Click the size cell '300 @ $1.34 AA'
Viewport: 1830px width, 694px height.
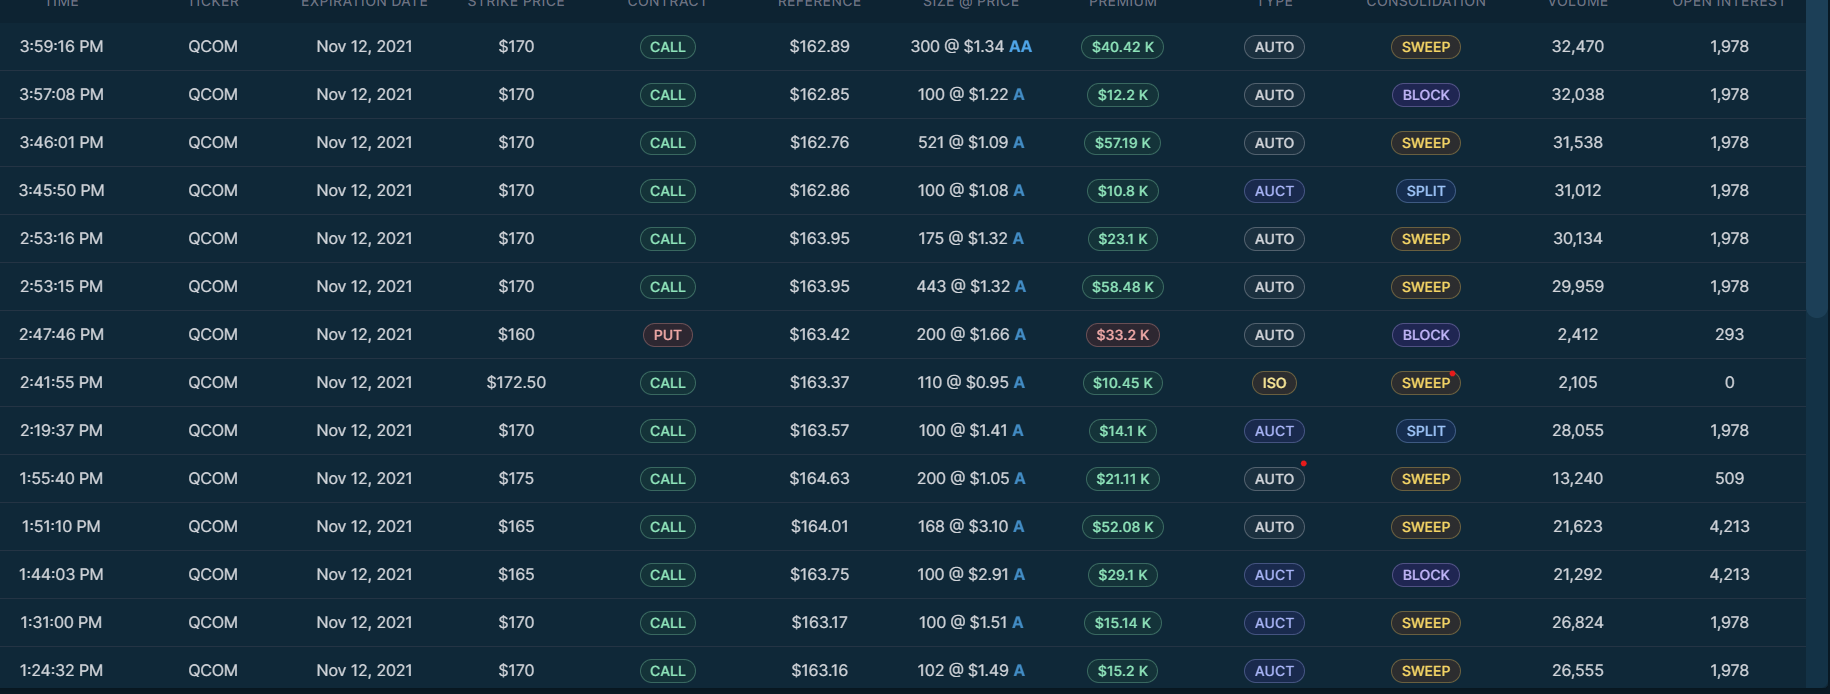(971, 47)
